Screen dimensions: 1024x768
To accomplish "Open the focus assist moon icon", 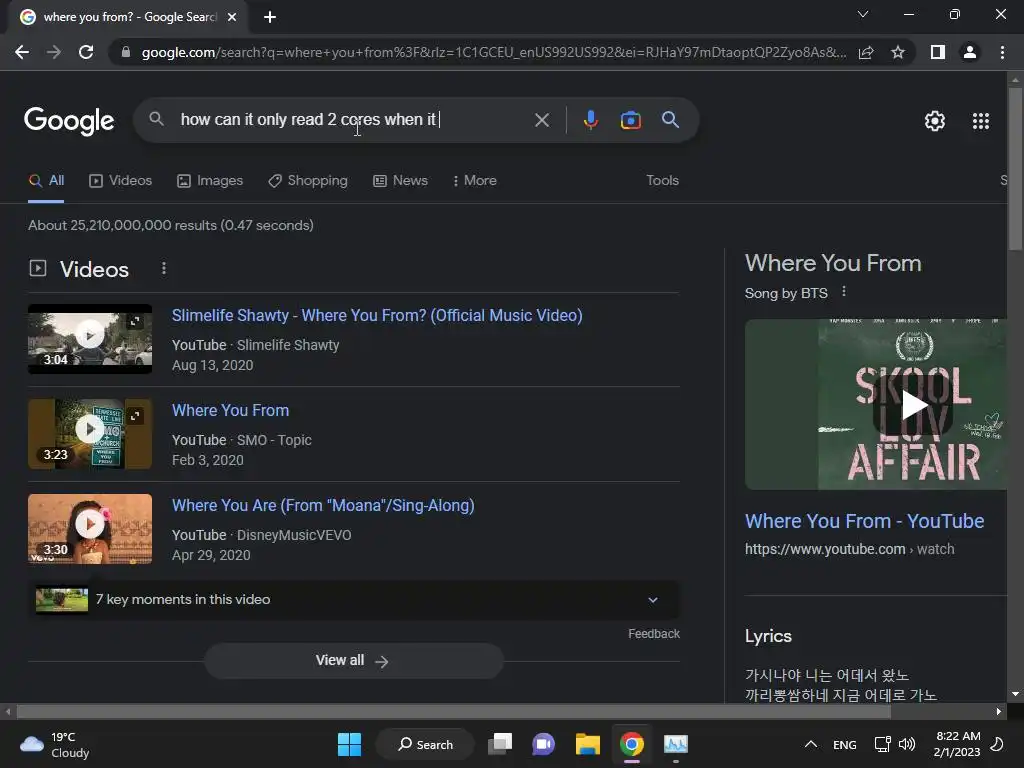I will 997,744.
